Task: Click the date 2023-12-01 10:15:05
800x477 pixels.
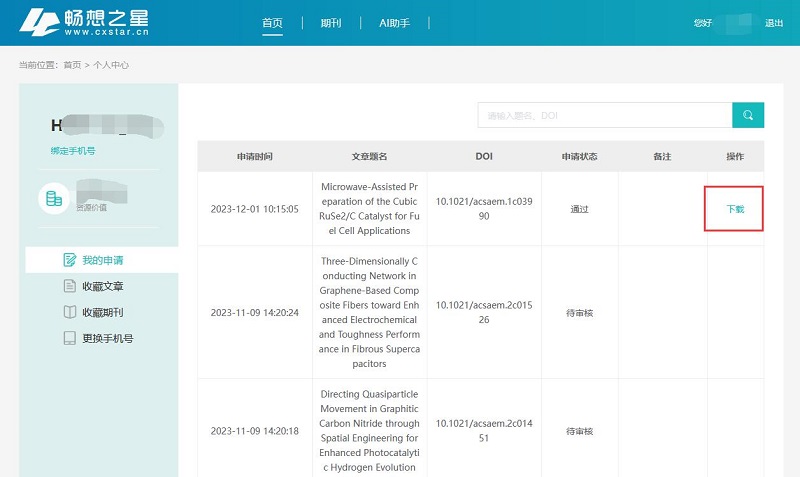Action: click(x=255, y=209)
